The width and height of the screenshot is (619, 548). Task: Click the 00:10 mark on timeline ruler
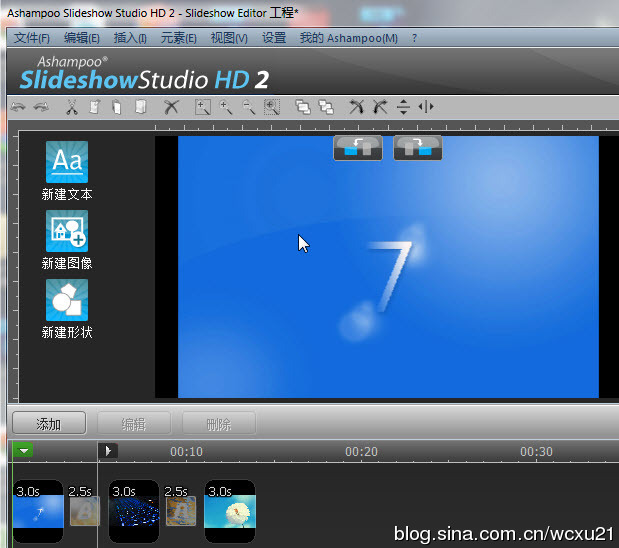tap(186, 451)
